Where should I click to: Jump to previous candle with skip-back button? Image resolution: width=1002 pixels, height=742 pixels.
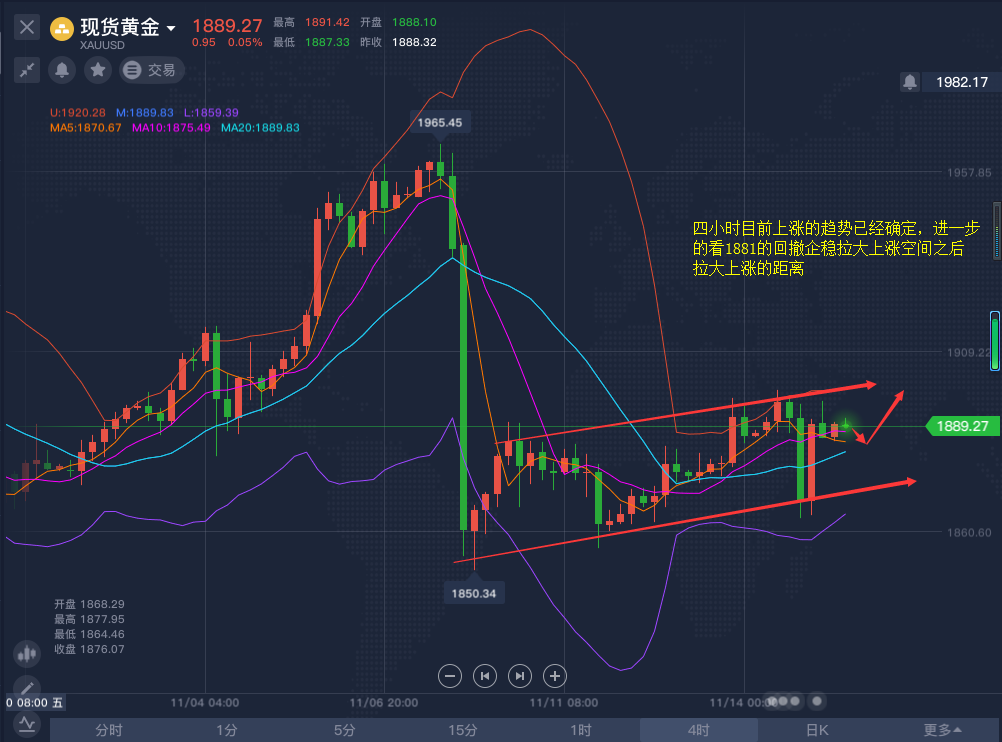[485, 676]
